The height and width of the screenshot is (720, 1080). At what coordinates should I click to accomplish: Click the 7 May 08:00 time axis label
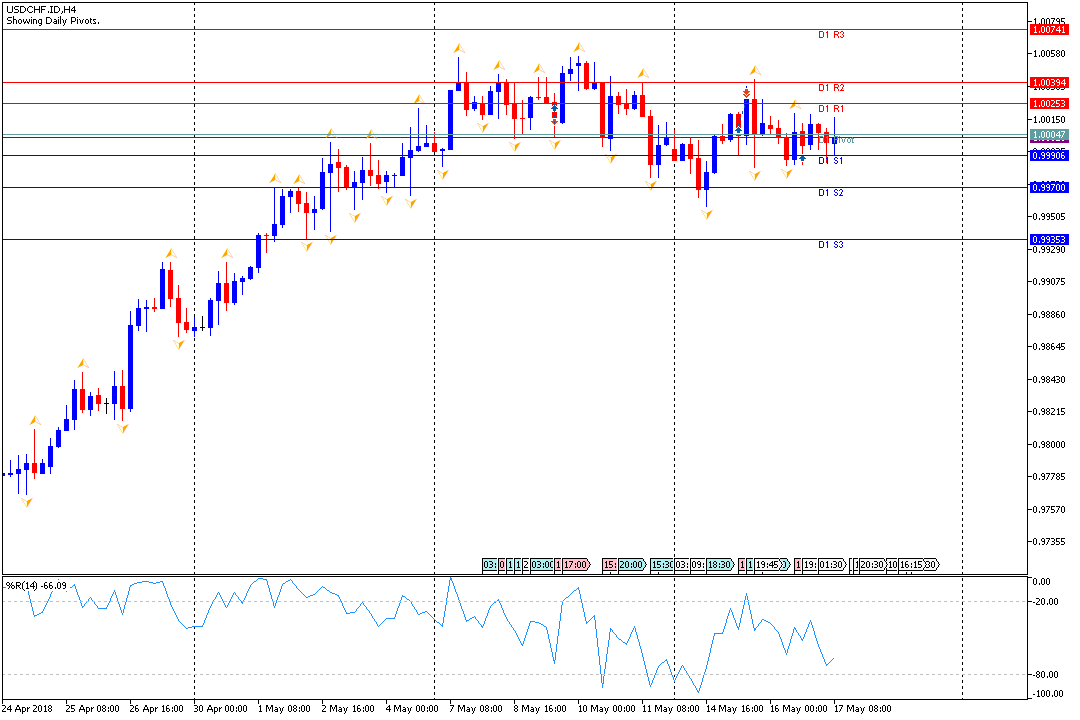pos(476,708)
